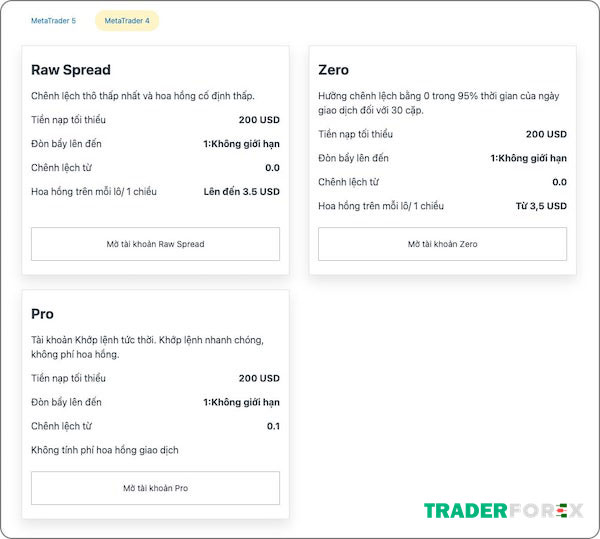Click the TraderForex logo watermark
Image resolution: width=600 pixels, height=539 pixels.
[503, 511]
